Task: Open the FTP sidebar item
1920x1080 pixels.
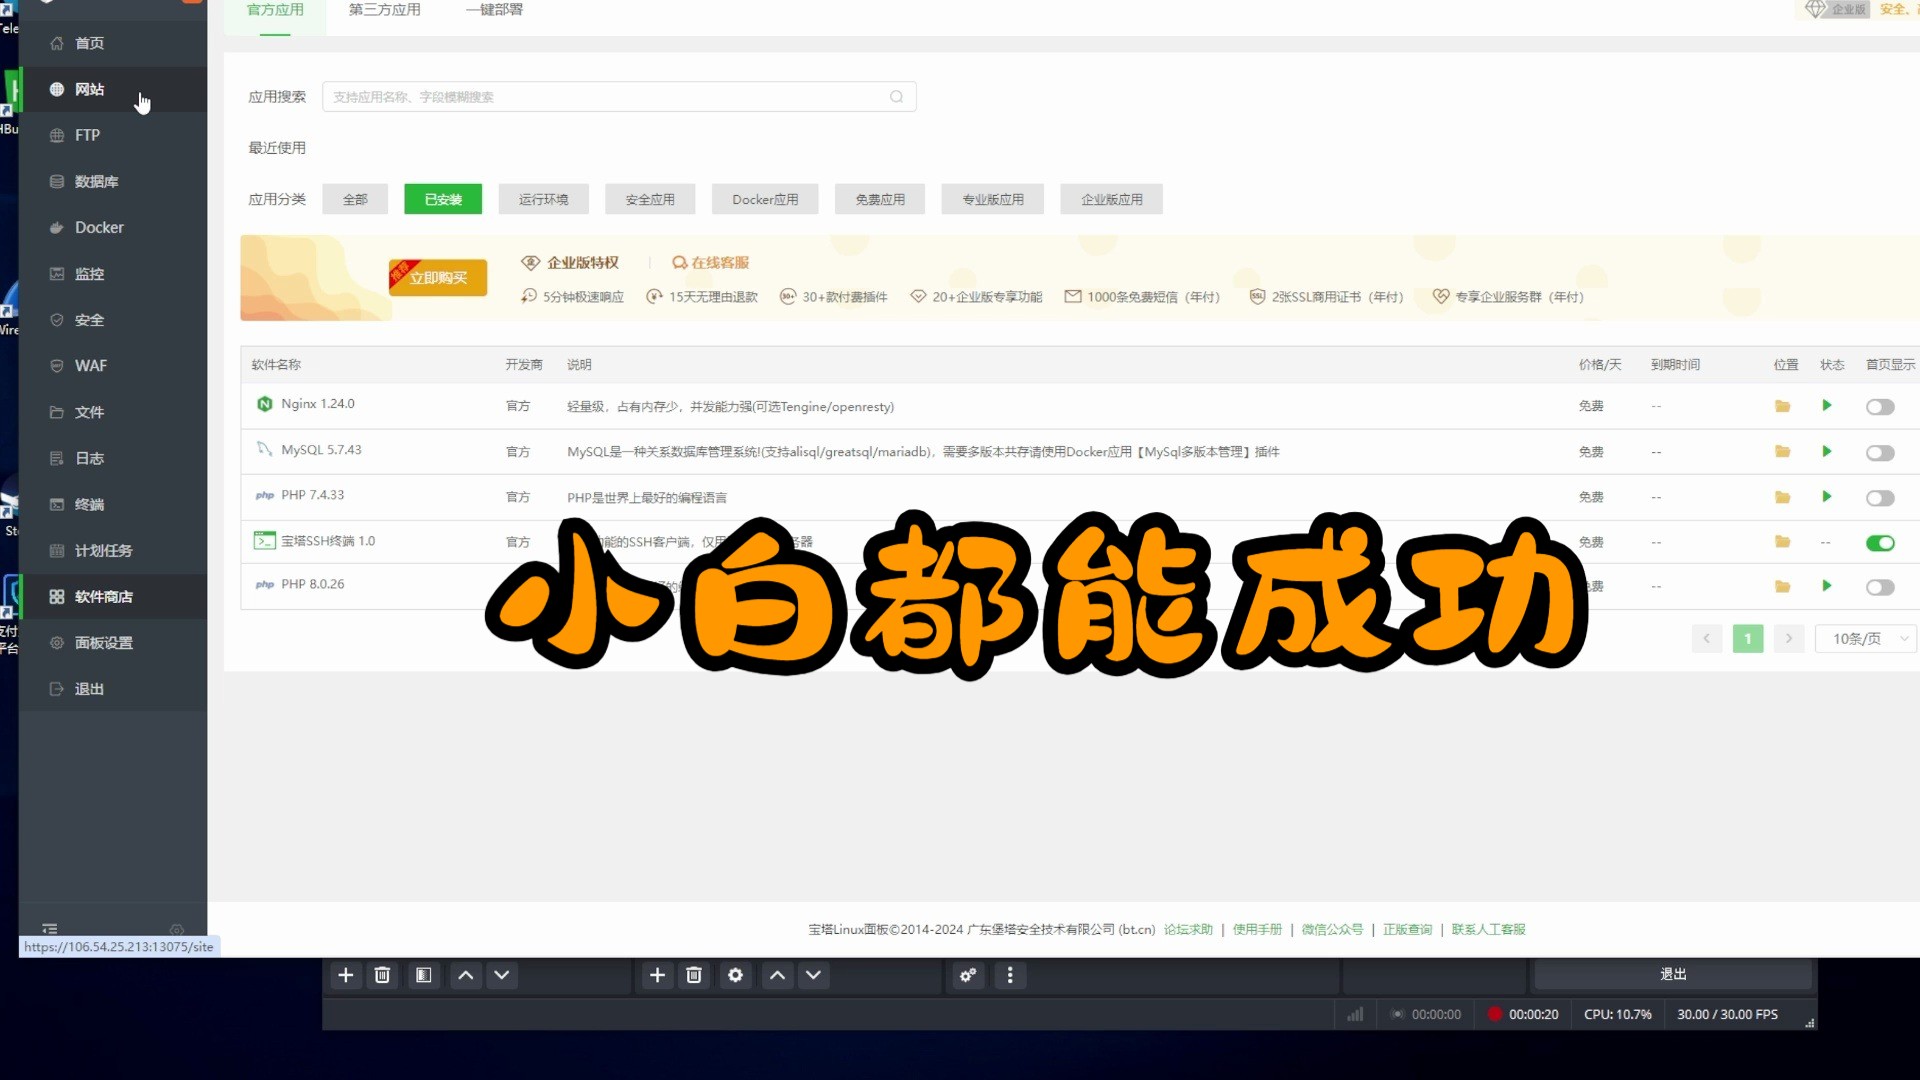Action: 112,135
